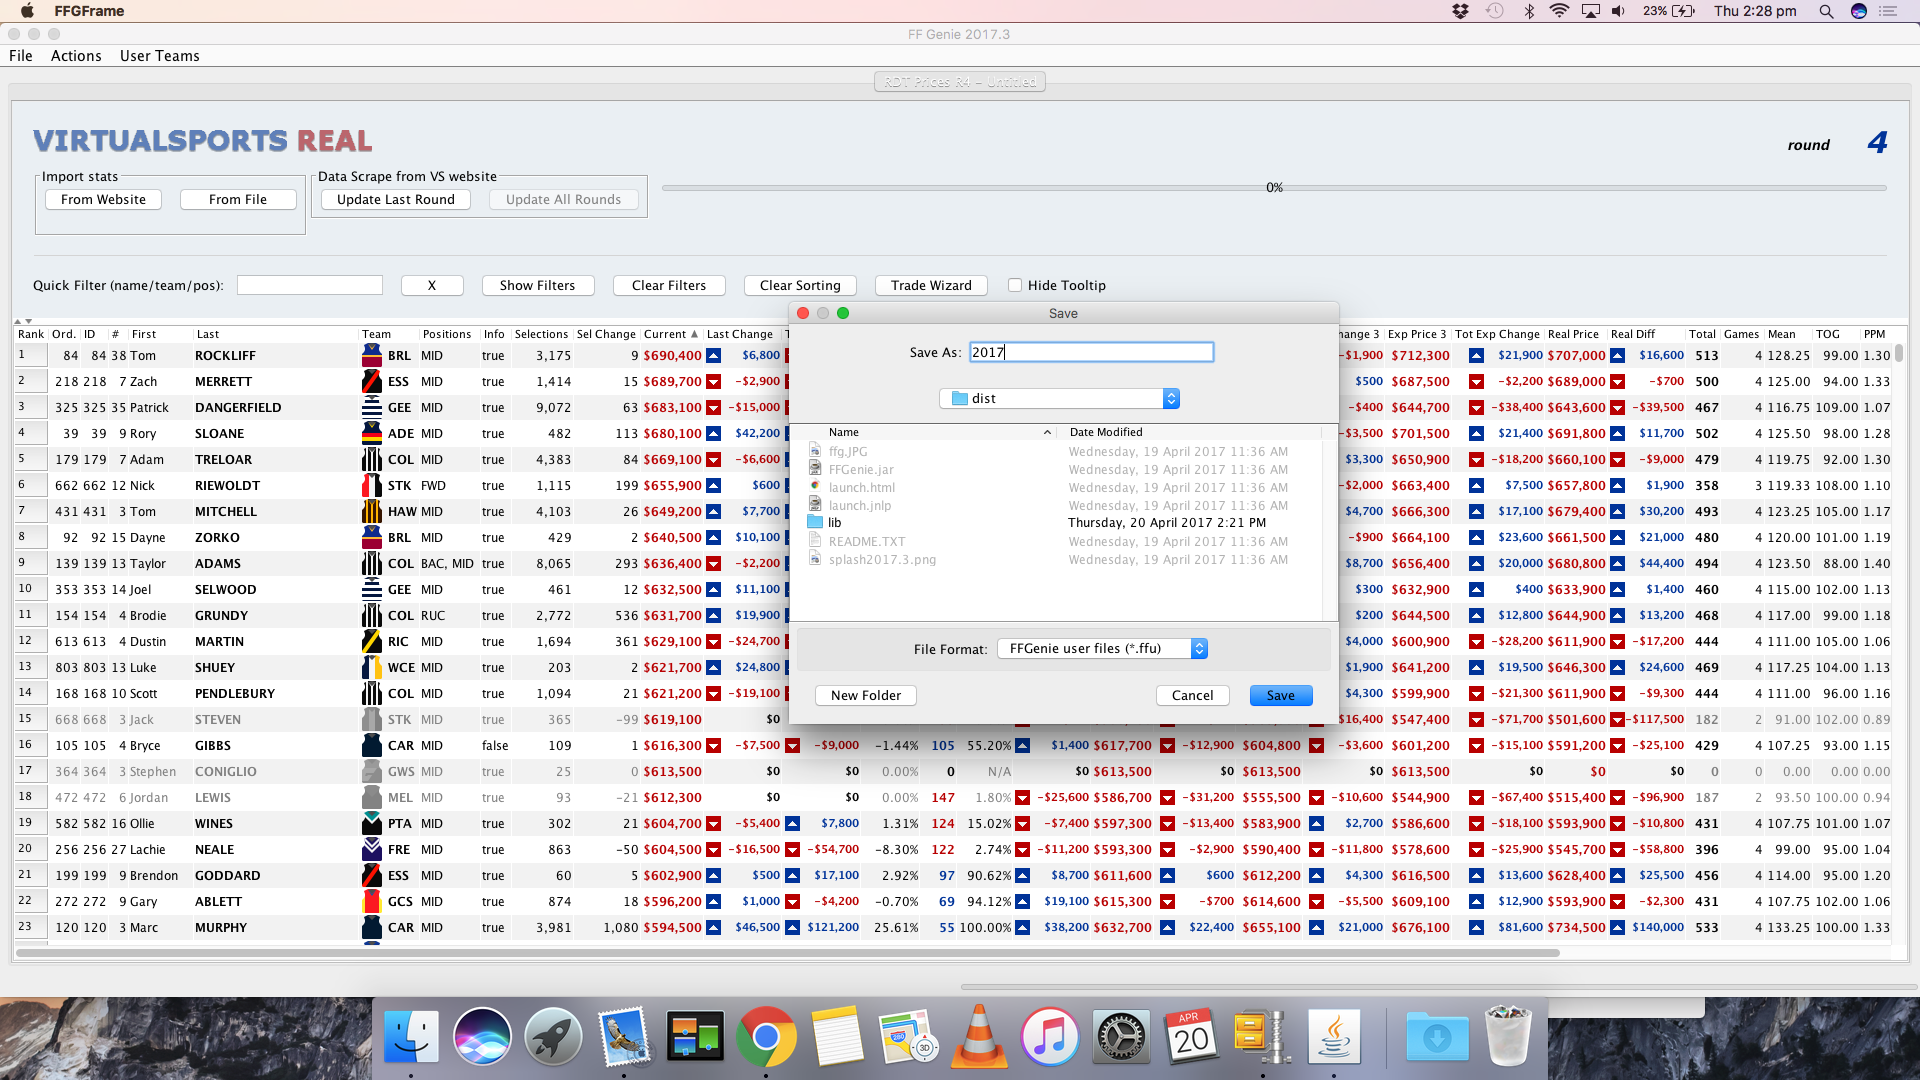The height and width of the screenshot is (1080, 1920).
Task: Click the volume icon in menu bar
Action: (1619, 11)
